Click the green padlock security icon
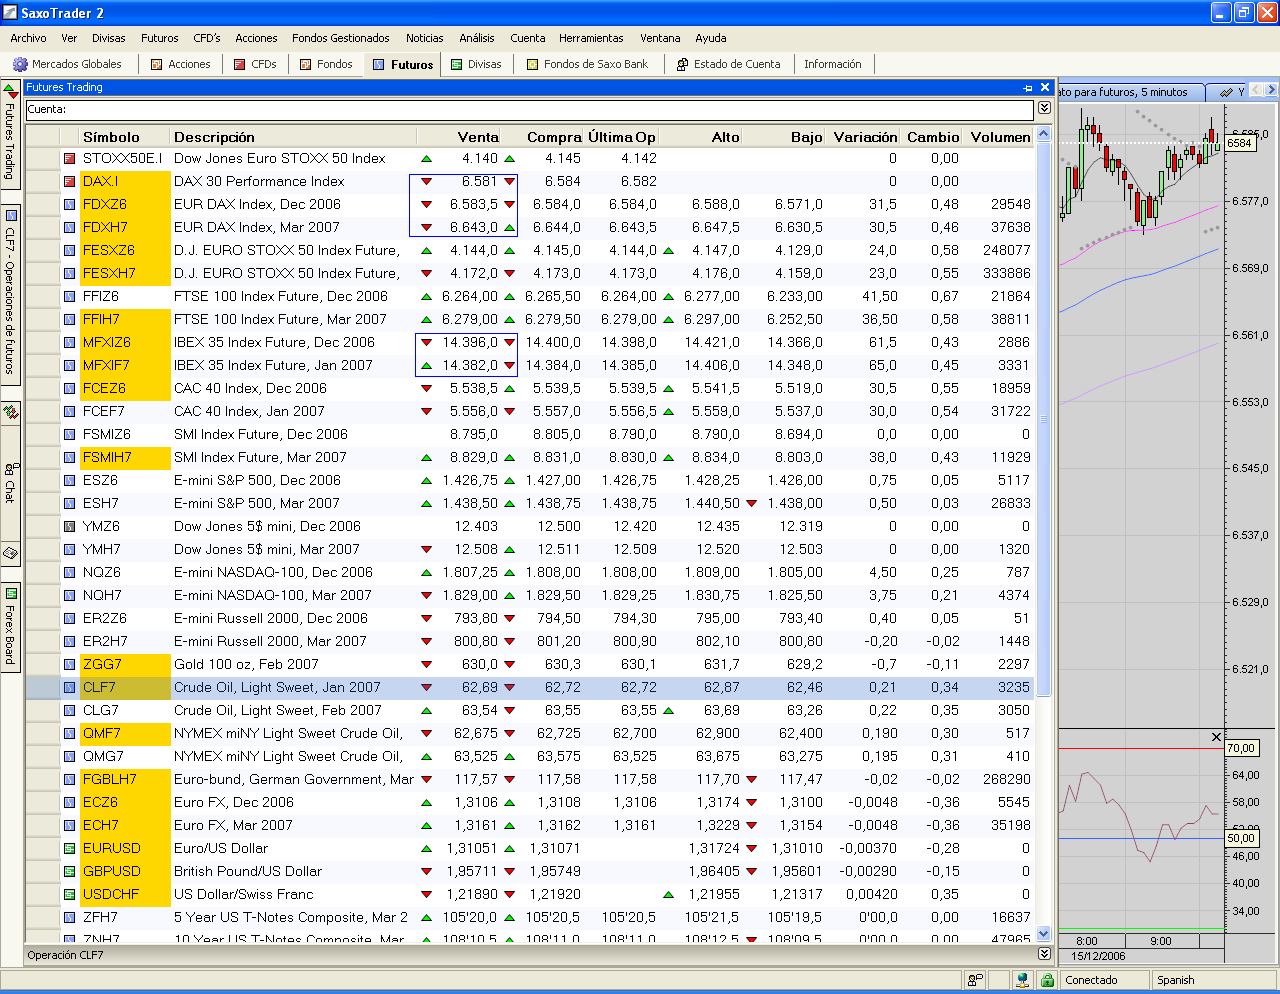 coord(1047,980)
